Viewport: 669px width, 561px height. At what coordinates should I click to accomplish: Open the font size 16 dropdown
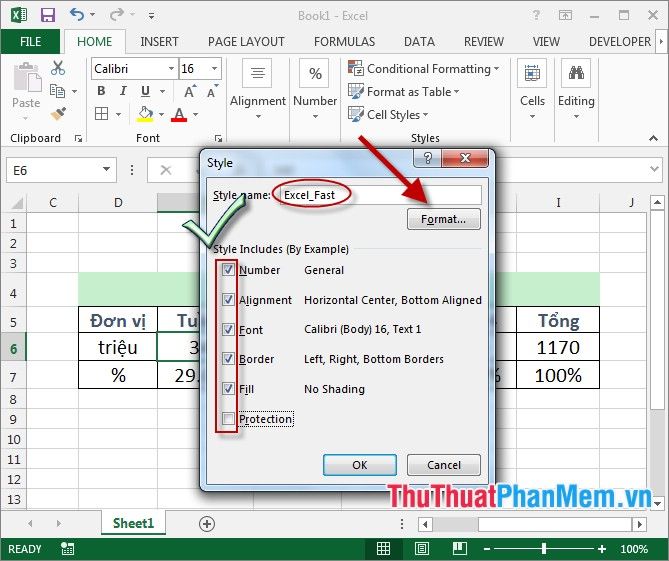215,69
